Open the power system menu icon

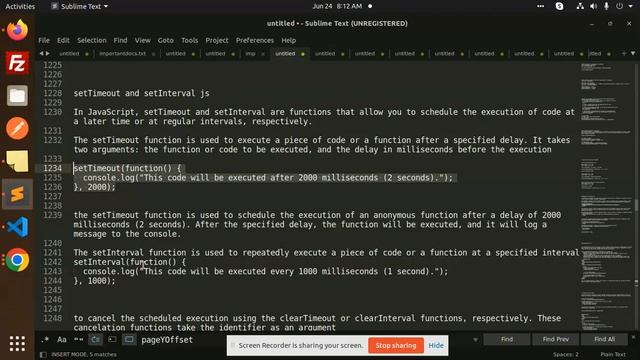click(620, 6)
